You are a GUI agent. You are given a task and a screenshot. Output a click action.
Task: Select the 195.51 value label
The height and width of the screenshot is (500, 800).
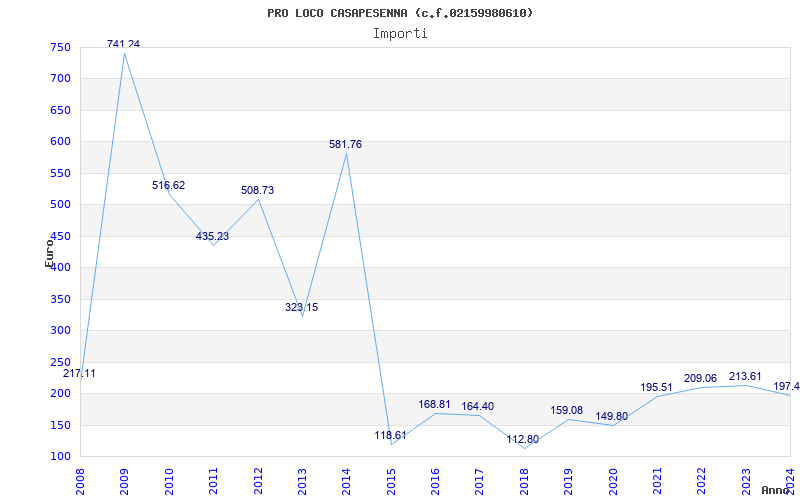click(x=656, y=387)
